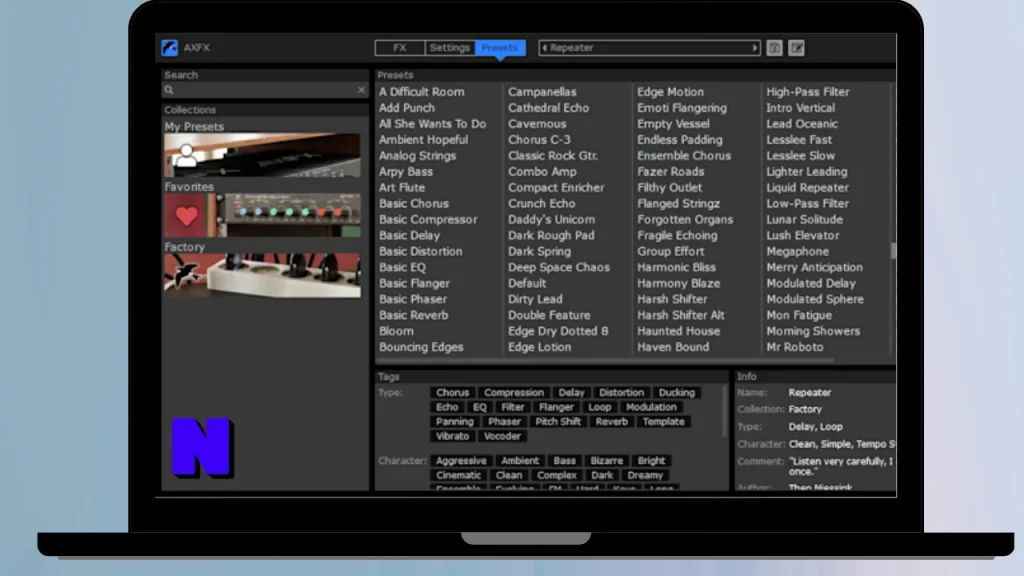This screenshot has height=576, width=1024.
Task: Select the 'A Difficult Room' preset
Action: tap(422, 92)
